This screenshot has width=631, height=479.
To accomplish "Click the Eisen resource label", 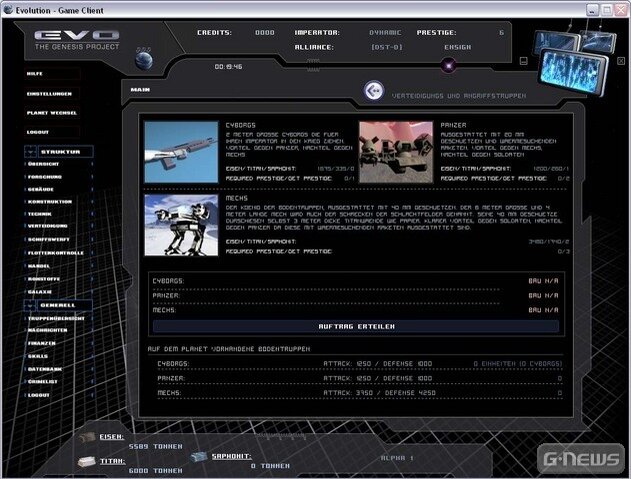I will coord(111,437).
